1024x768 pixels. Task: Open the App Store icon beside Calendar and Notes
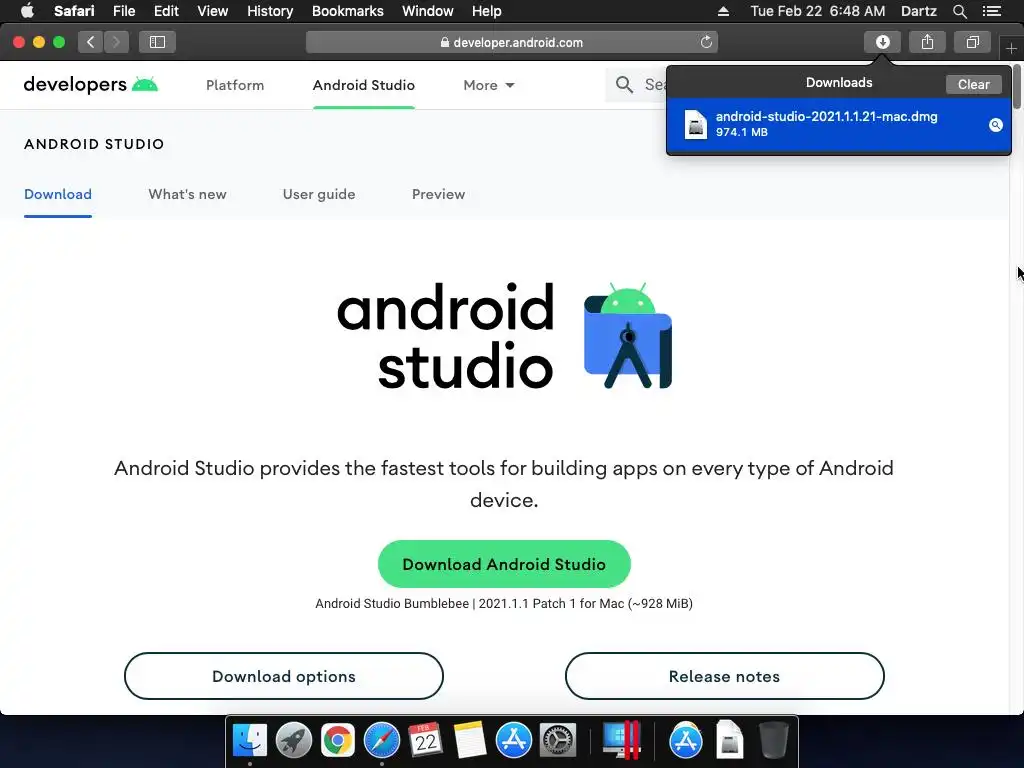[x=513, y=740]
